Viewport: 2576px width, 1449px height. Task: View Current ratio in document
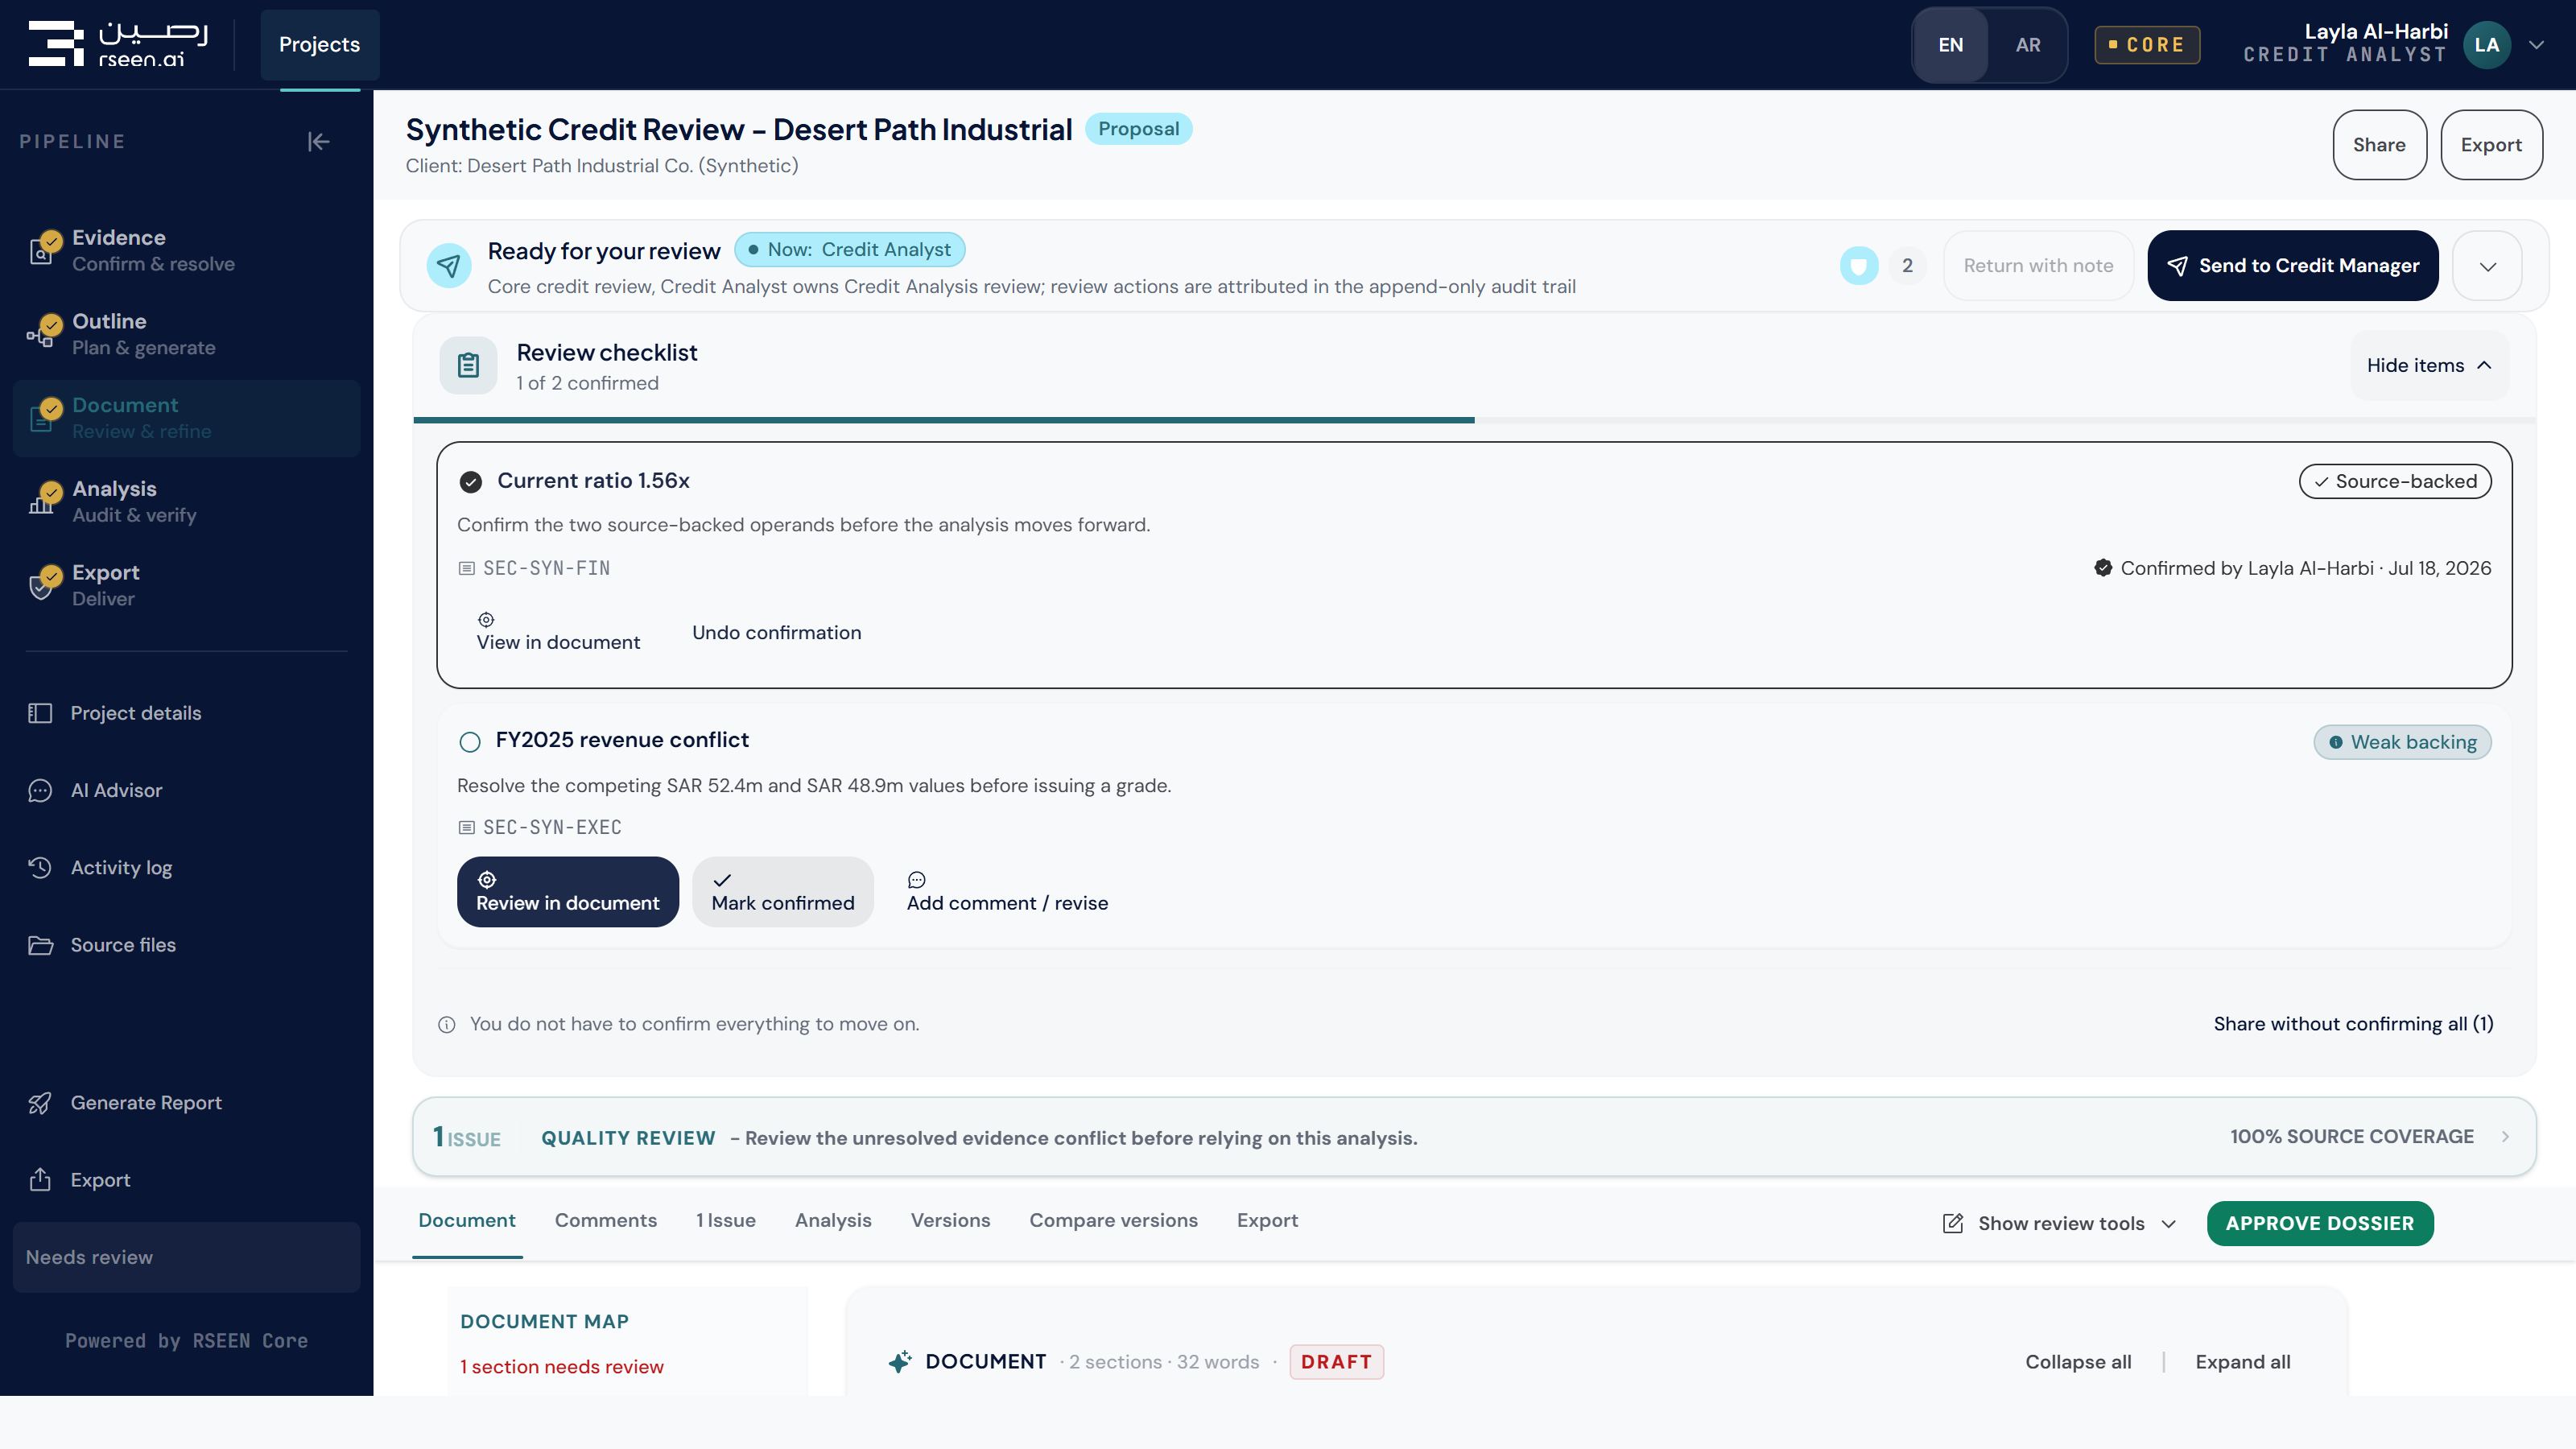pos(558,633)
